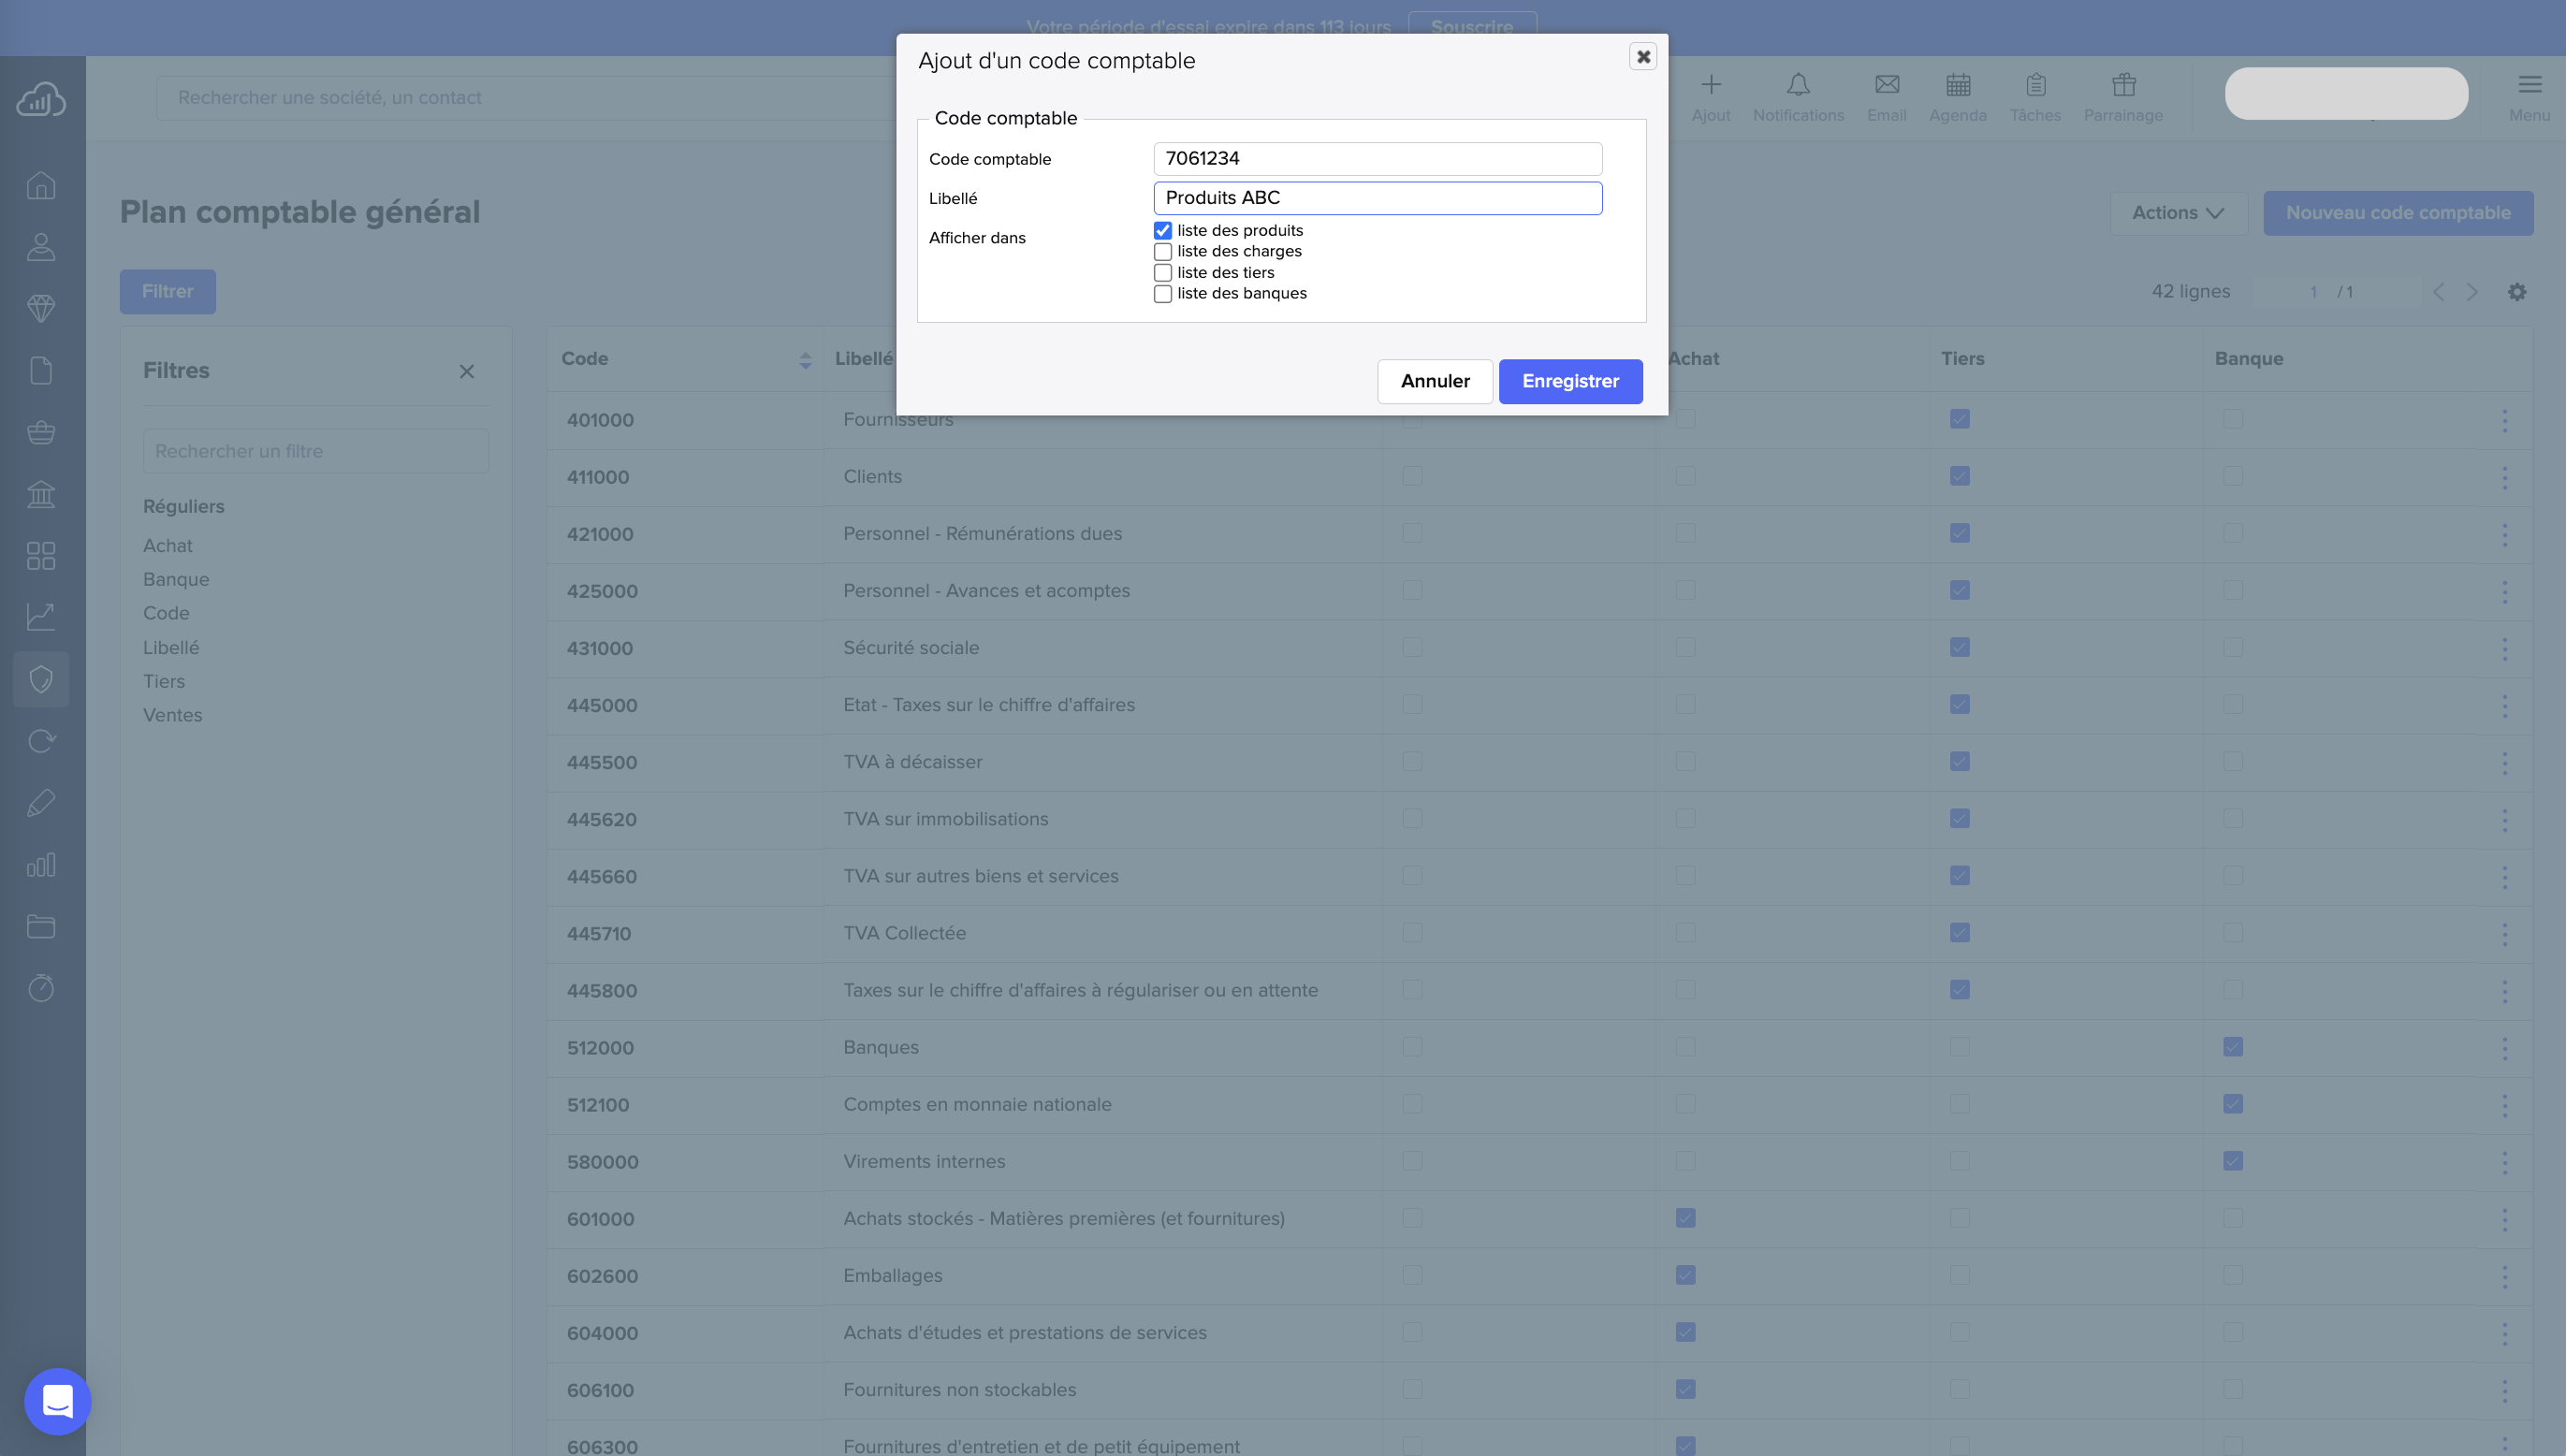Enable liste des charges checkbox
2566x1456 pixels.
point(1162,252)
